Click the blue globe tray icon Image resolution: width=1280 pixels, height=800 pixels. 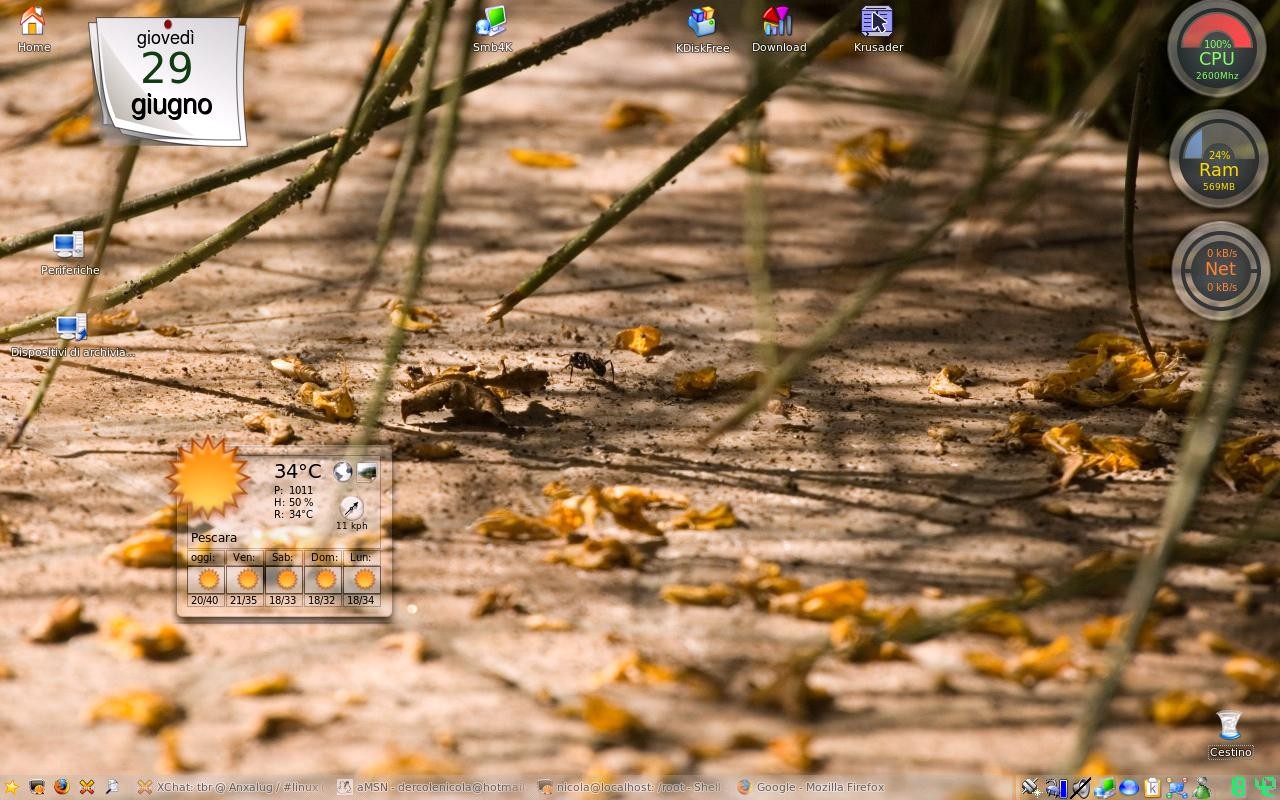(x=1129, y=787)
